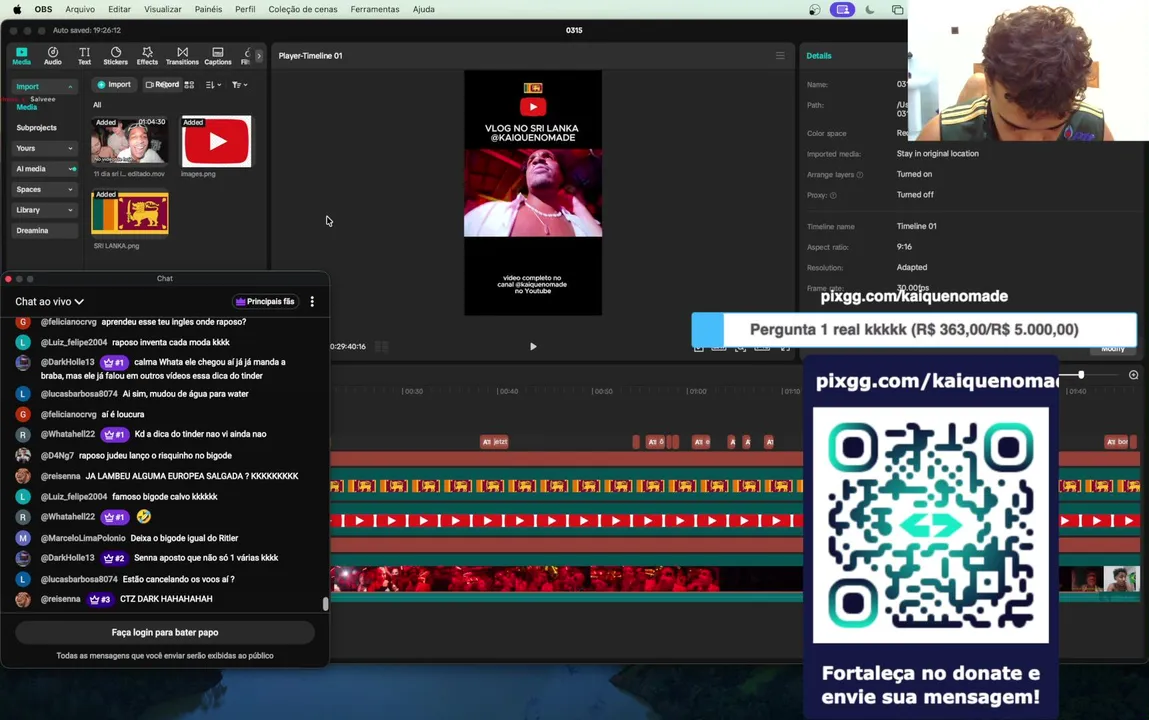Image resolution: width=1149 pixels, height=720 pixels.
Task: Open chat three-dot options menu
Action: [x=312, y=302]
